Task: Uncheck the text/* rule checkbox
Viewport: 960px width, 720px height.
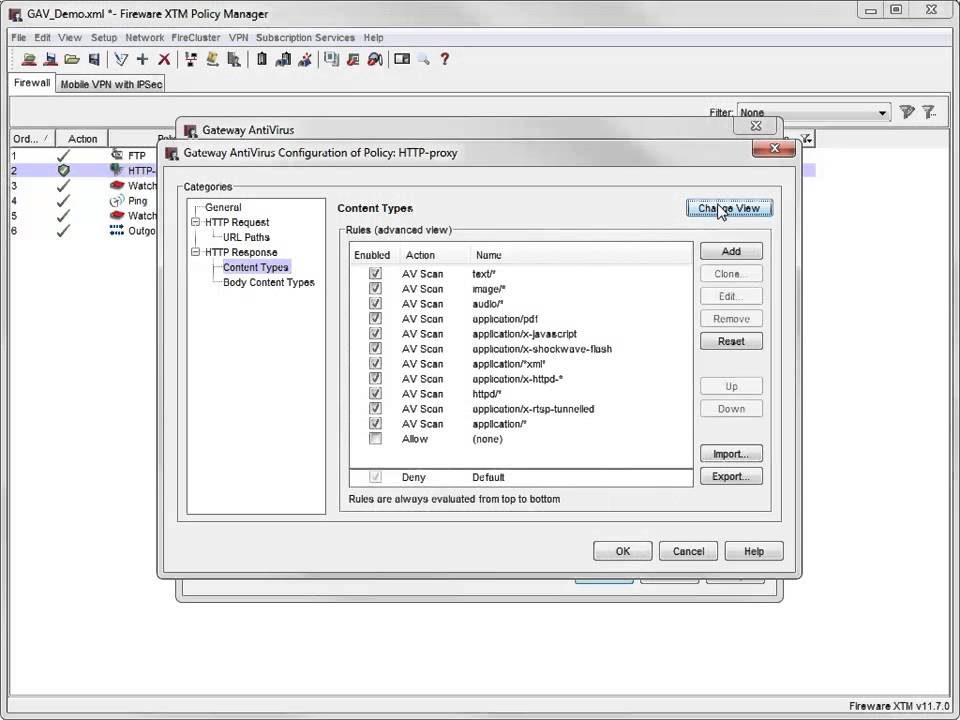Action: [x=375, y=273]
